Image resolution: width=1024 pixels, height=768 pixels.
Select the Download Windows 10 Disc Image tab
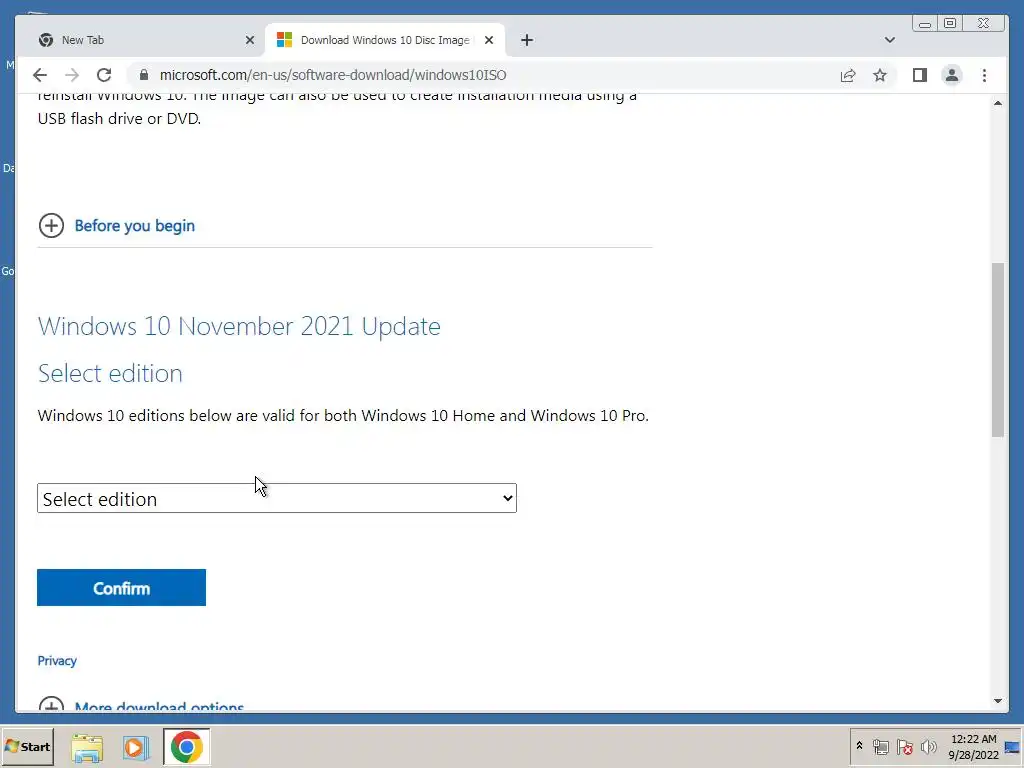click(x=385, y=40)
